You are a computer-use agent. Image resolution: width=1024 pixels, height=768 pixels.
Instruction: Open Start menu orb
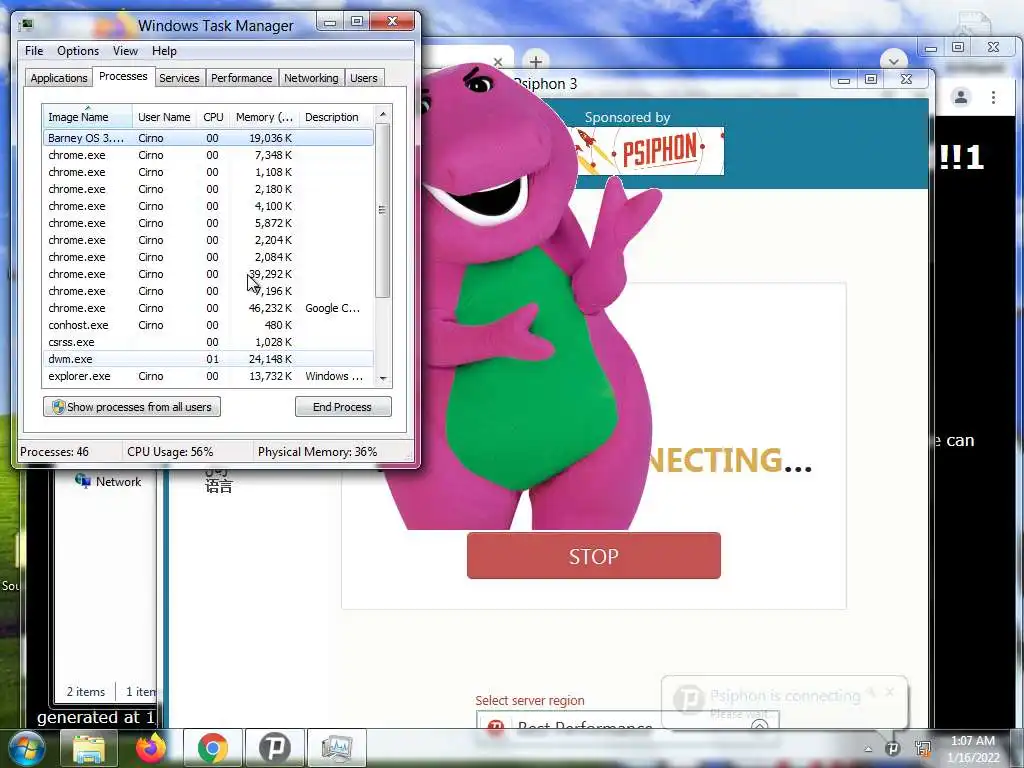26,748
